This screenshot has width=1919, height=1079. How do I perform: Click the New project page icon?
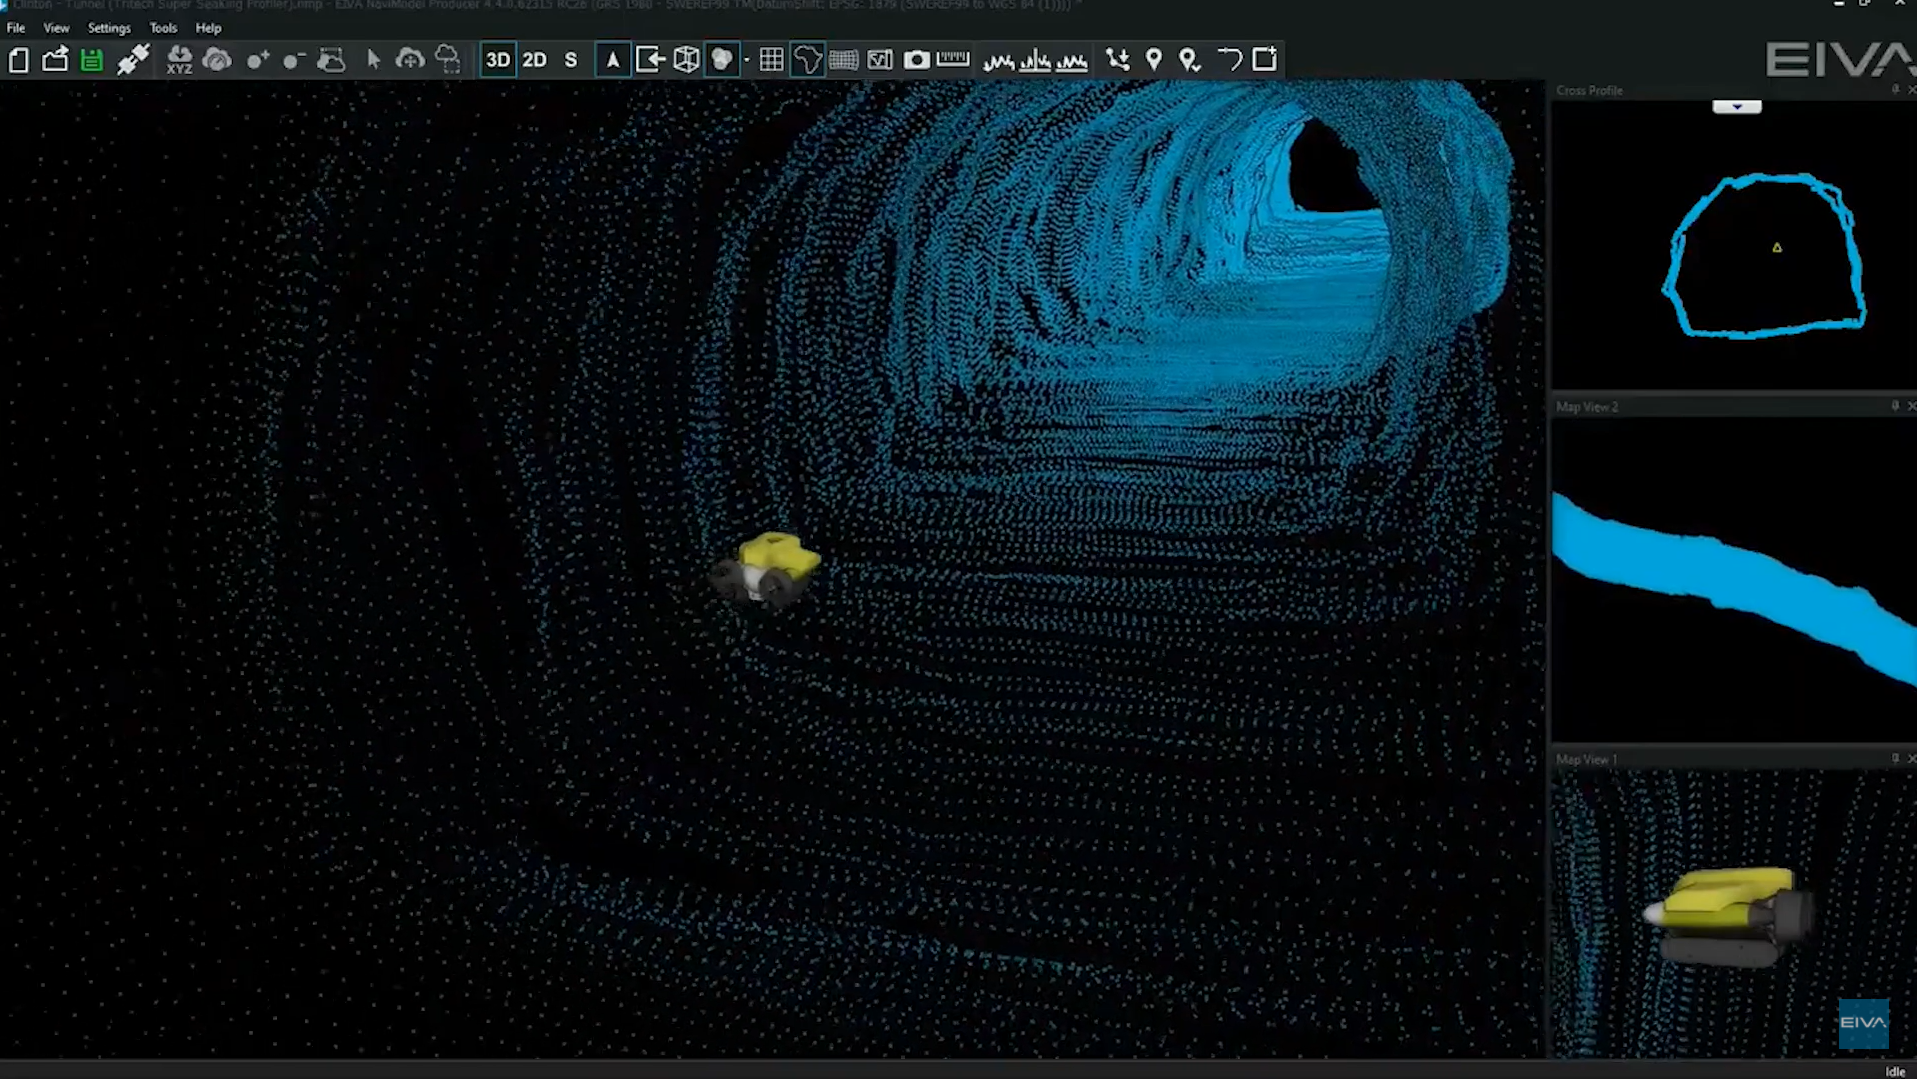[x=19, y=60]
